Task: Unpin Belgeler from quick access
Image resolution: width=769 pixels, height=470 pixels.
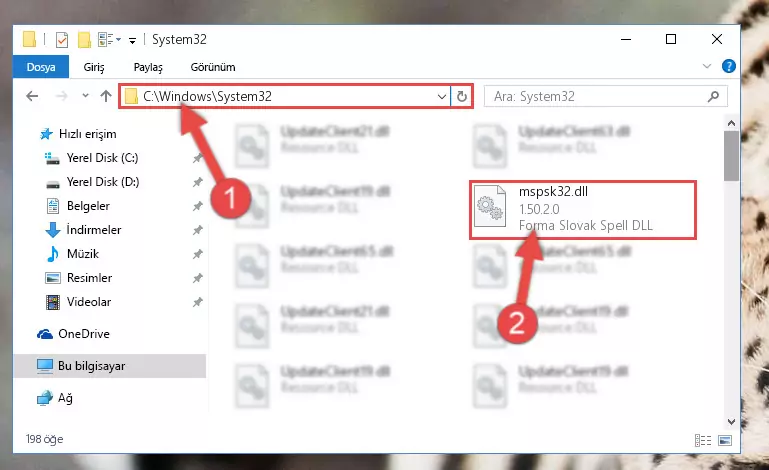Action: click(198, 206)
